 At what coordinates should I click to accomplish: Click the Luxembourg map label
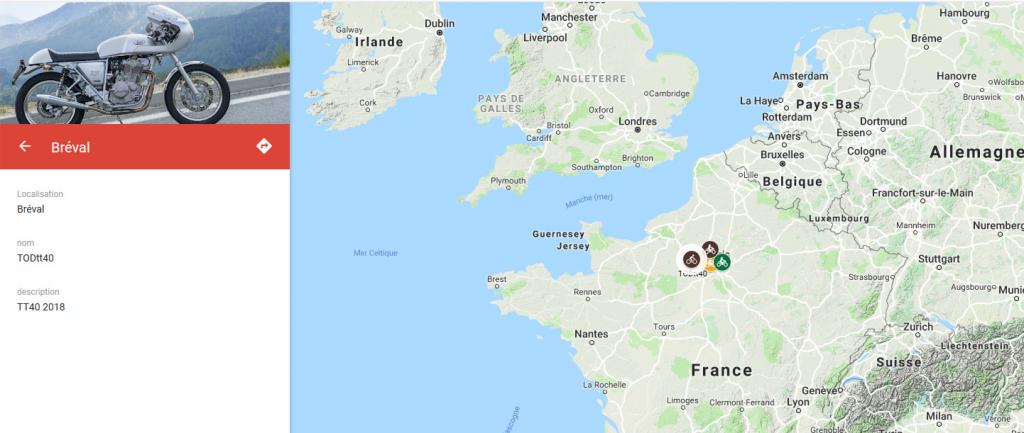[x=839, y=219]
